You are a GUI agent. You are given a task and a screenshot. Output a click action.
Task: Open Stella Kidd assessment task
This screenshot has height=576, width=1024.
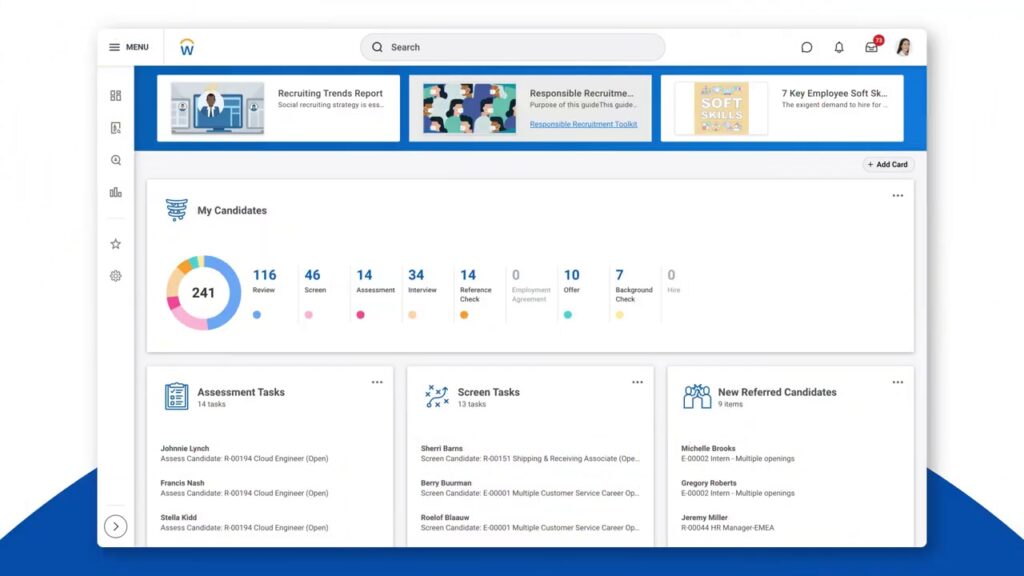[x=244, y=522]
